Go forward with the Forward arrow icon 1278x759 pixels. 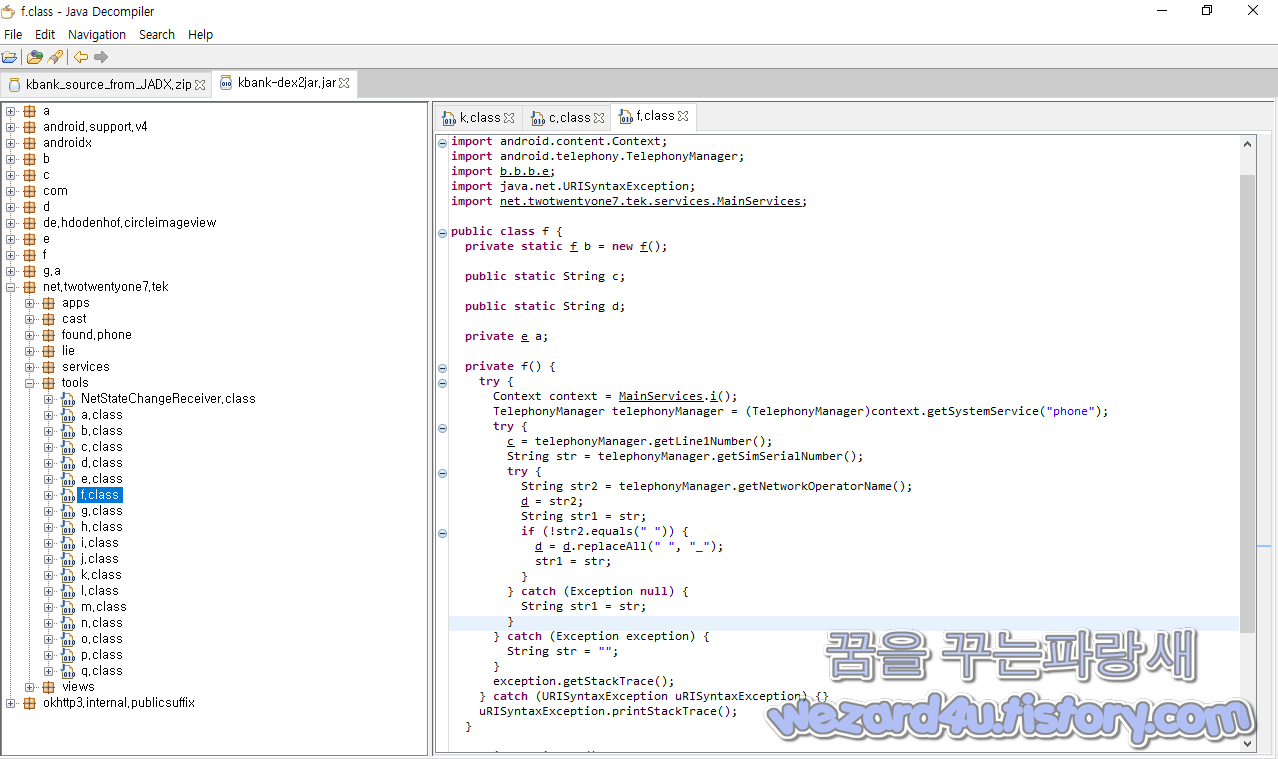coord(101,57)
